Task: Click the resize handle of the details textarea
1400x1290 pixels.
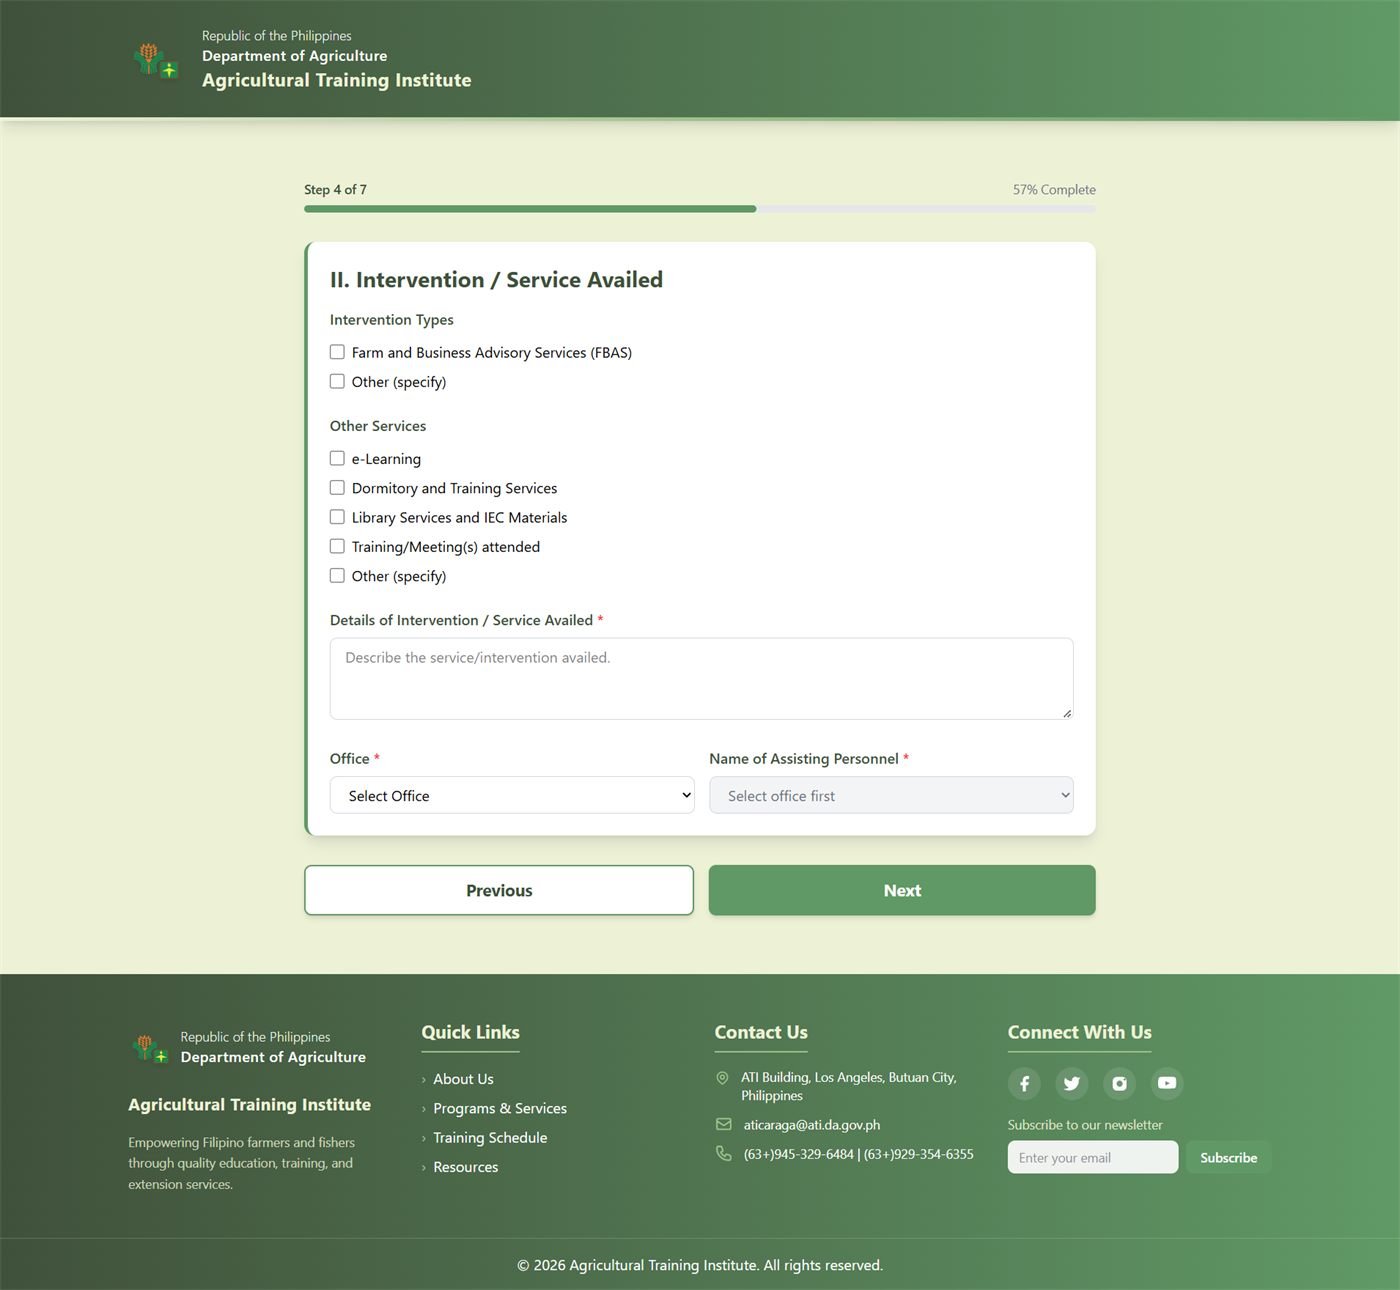Action: (x=1067, y=713)
